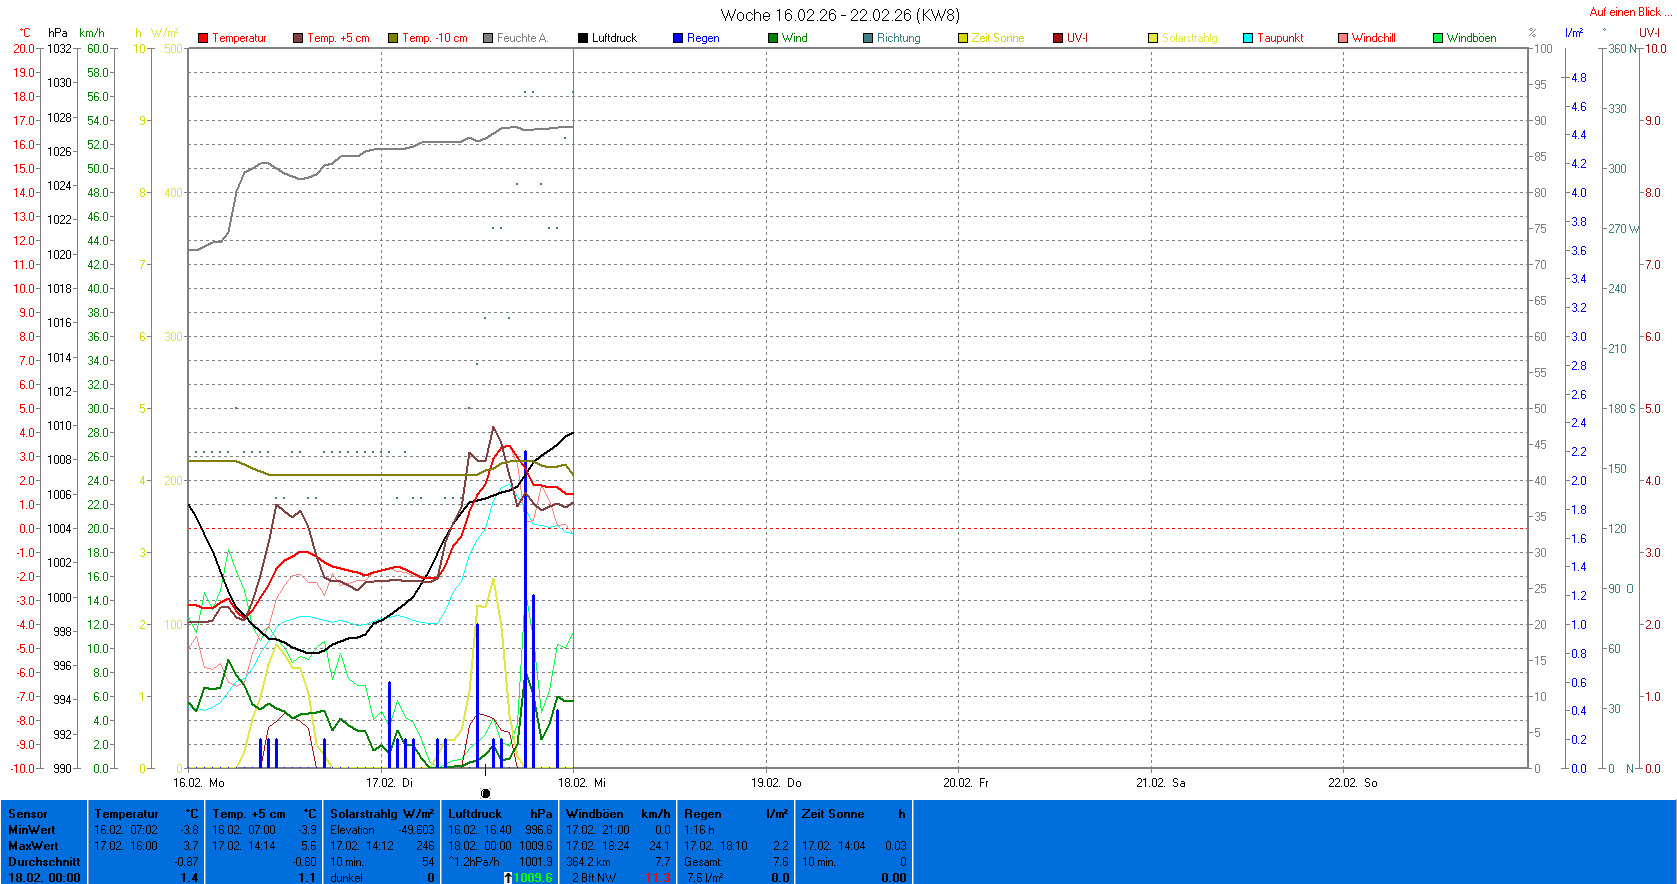Click the red Temperatur legend square

203,38
